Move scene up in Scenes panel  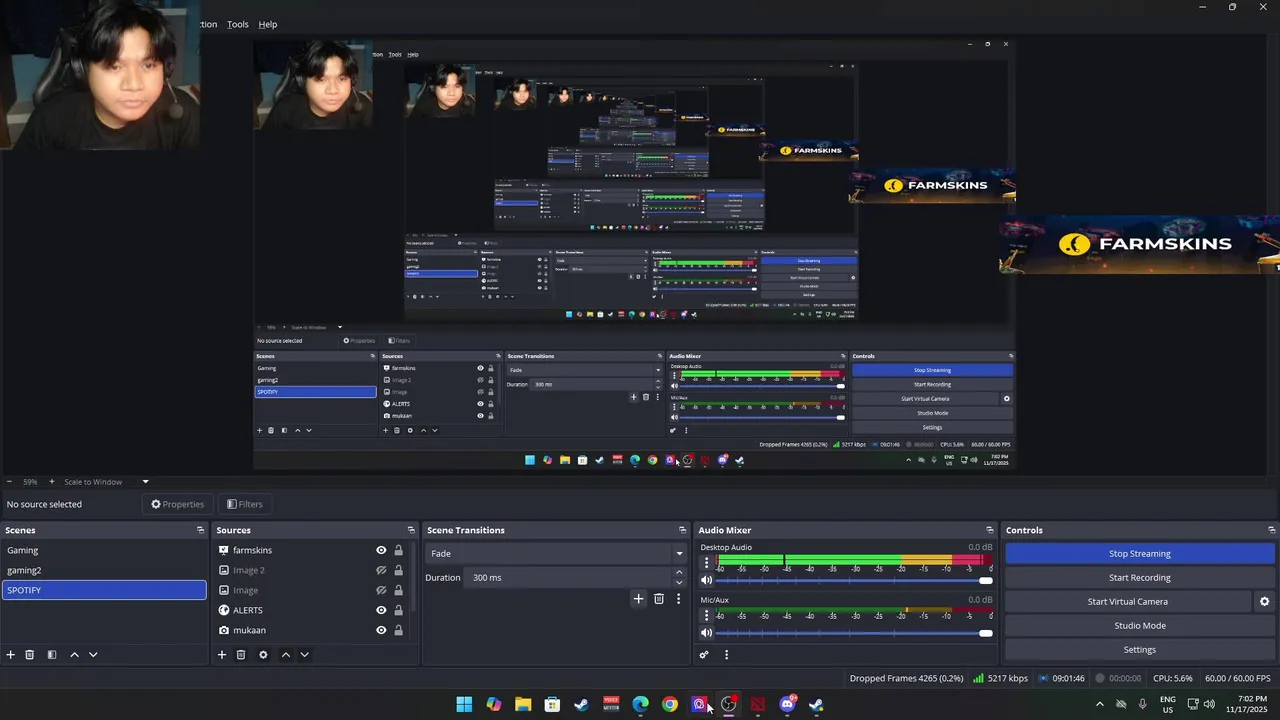[x=74, y=655]
